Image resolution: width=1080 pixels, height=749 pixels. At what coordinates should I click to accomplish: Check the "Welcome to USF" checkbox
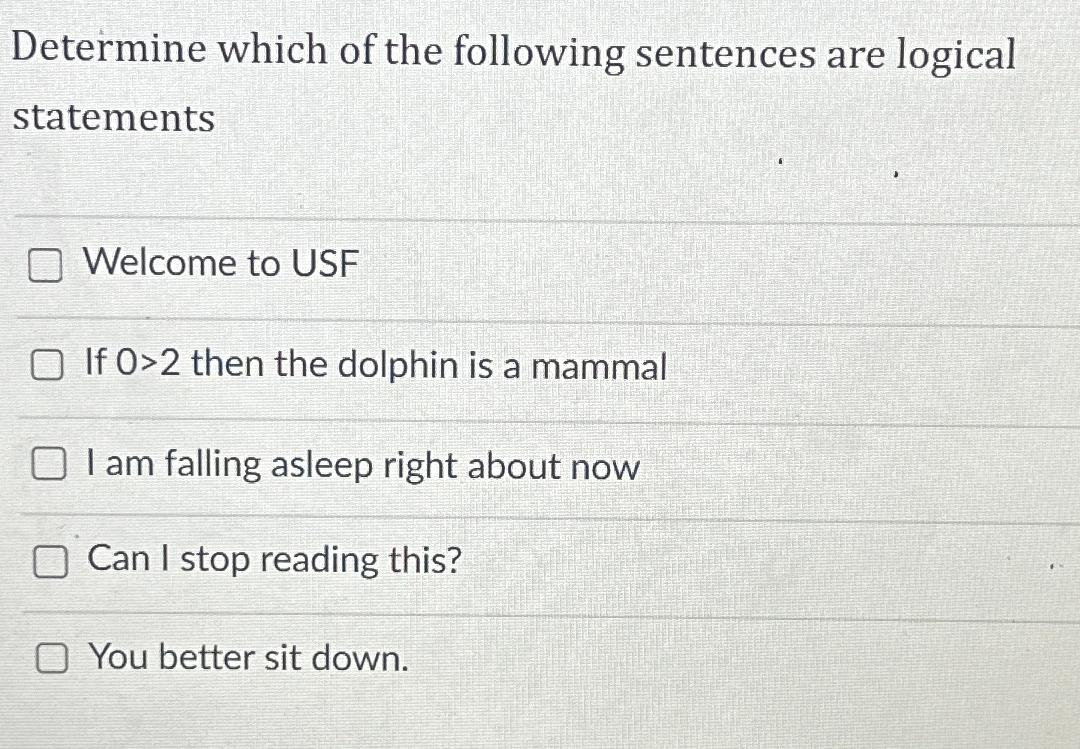coord(46,266)
